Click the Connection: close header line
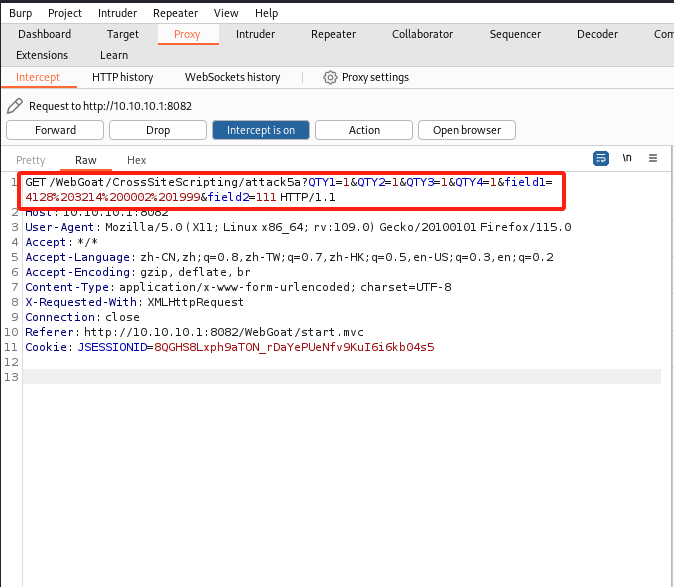 point(82,317)
